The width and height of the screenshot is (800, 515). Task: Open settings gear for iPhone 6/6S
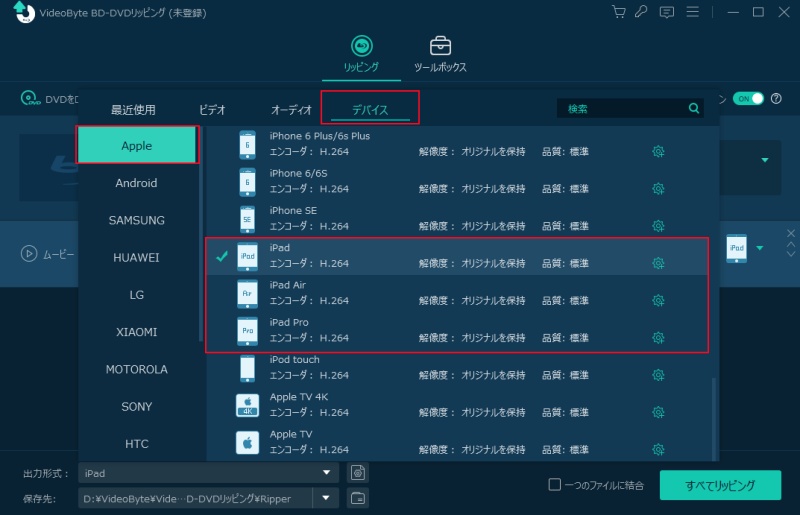coord(658,189)
